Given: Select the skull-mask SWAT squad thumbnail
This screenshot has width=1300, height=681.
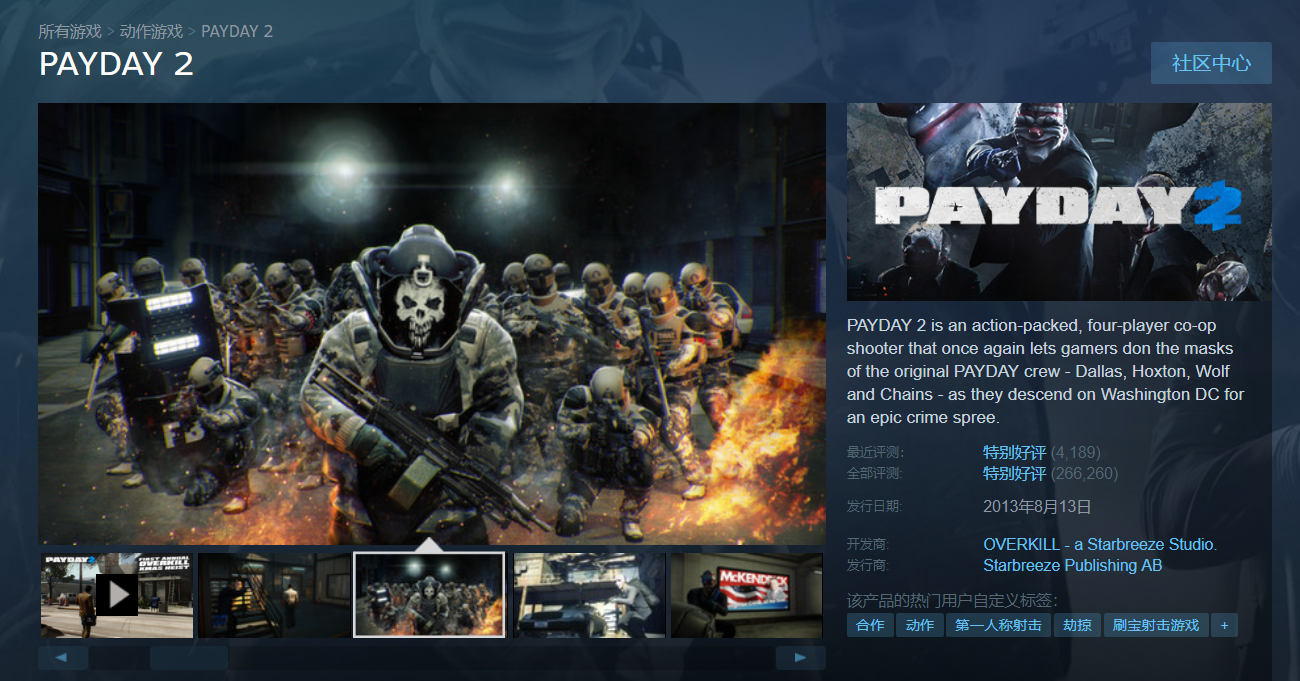Looking at the screenshot, I should coord(430,594).
